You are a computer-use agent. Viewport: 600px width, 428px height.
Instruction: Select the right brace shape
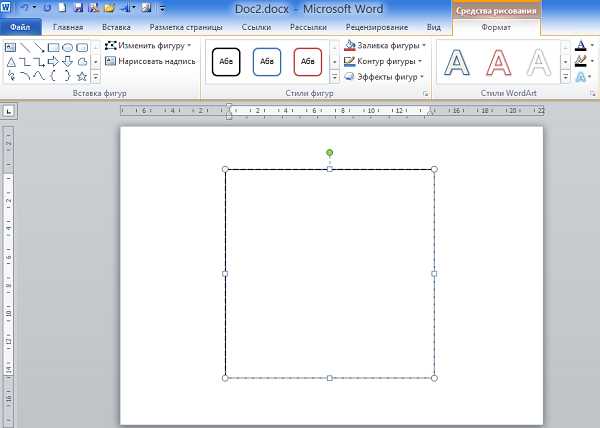68,76
